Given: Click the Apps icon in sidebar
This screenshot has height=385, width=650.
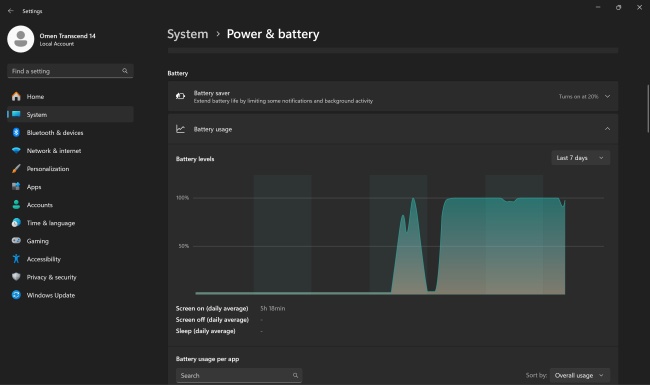Looking at the screenshot, I should click(16, 186).
